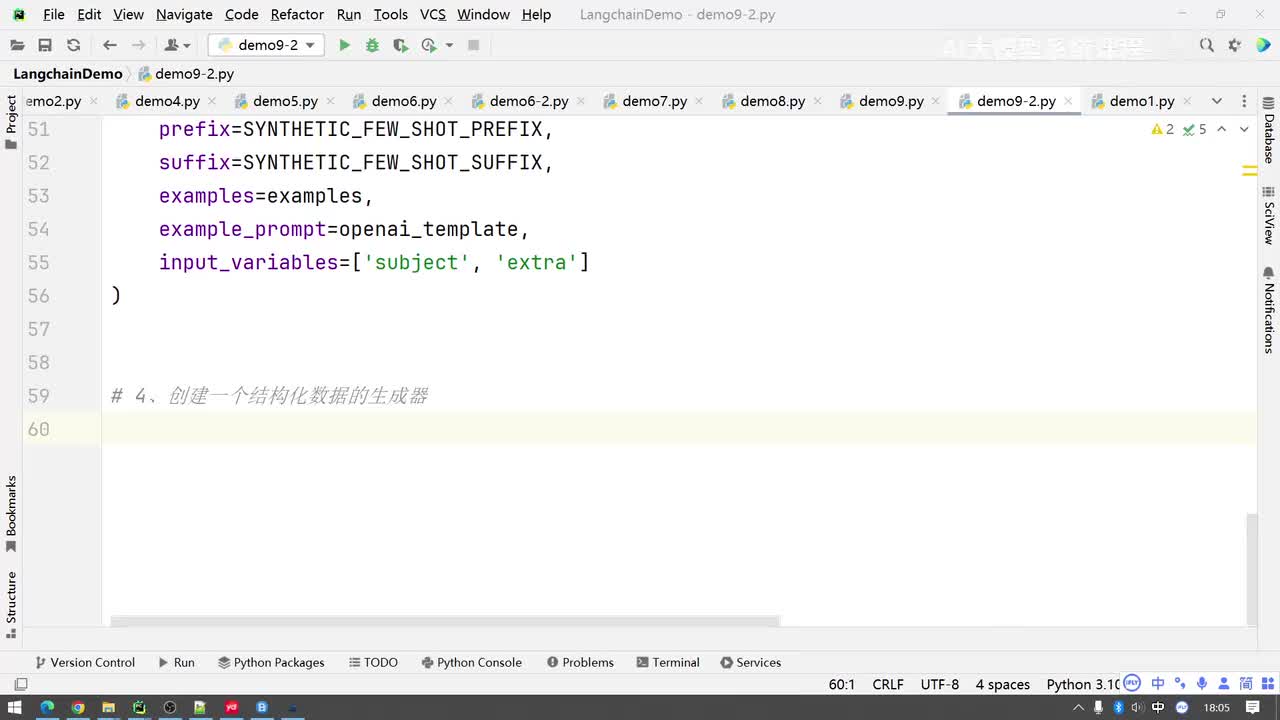1280x720 pixels.
Task: Open the SciView side panel
Action: click(1268, 216)
